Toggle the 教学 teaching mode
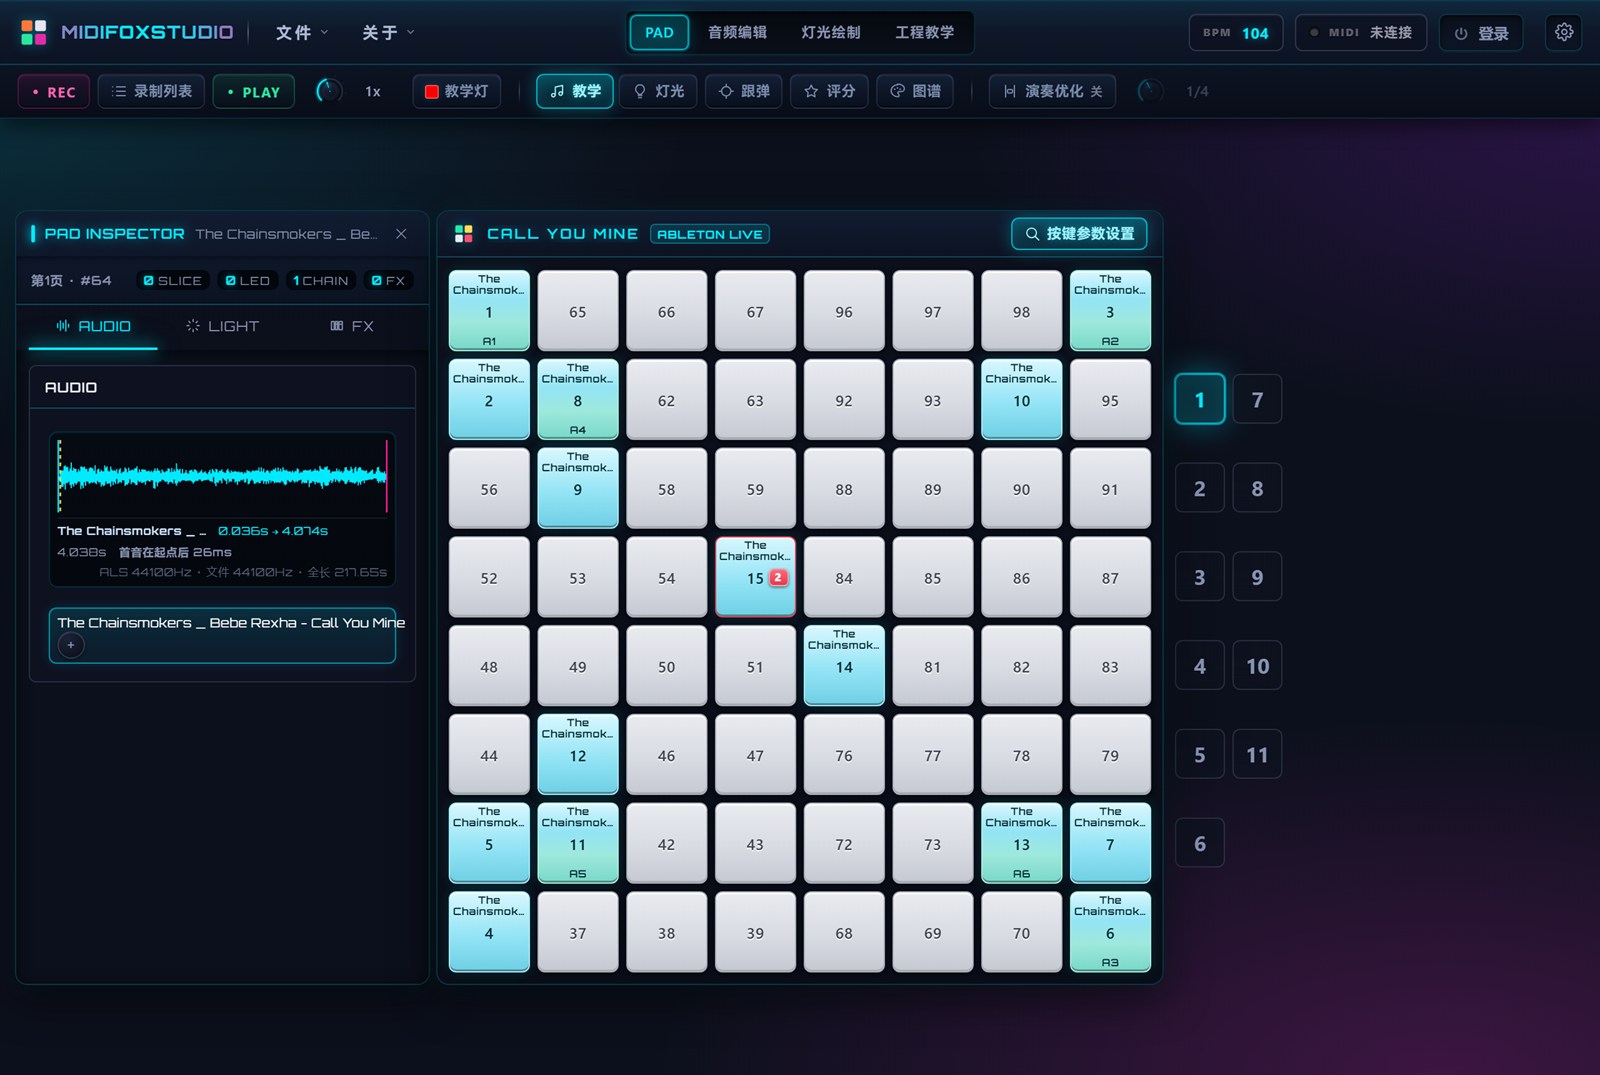Screen dimensions: 1600x1075 point(575,92)
